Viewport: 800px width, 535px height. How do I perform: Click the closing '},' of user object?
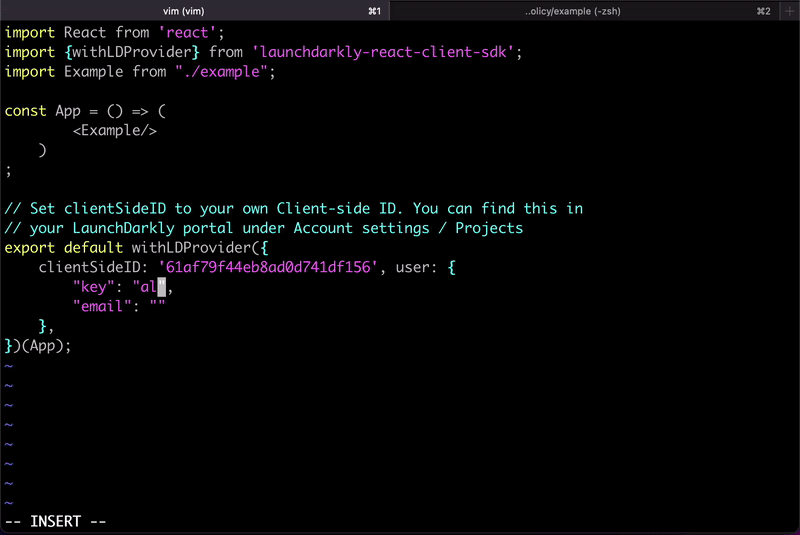pos(46,326)
